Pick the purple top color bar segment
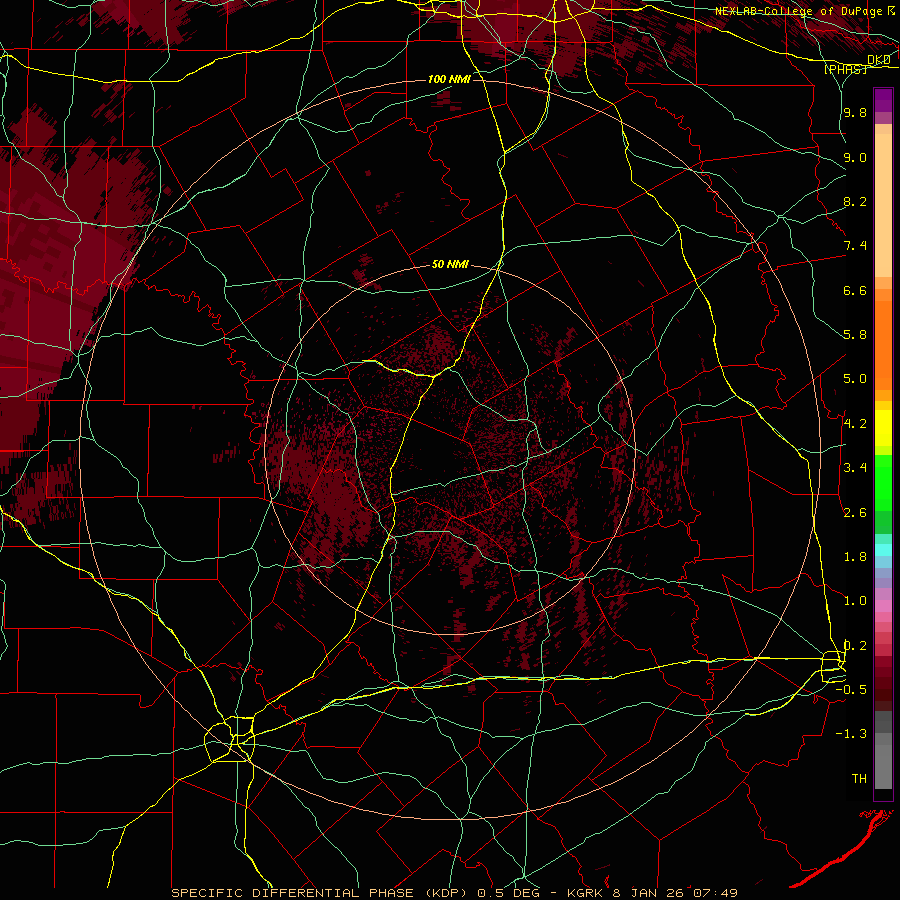Image resolution: width=900 pixels, height=900 pixels. tap(883, 100)
